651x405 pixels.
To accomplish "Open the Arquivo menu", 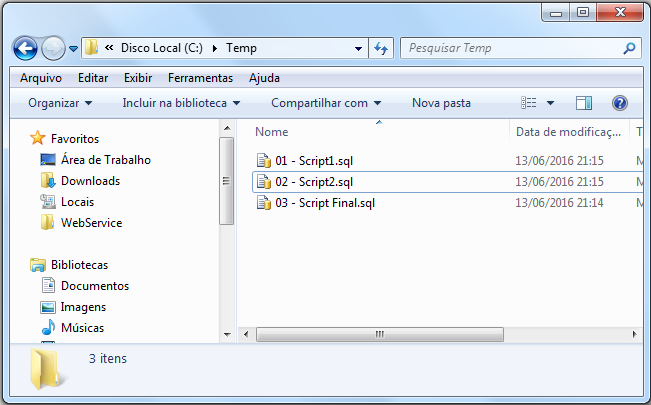I will [x=41, y=78].
